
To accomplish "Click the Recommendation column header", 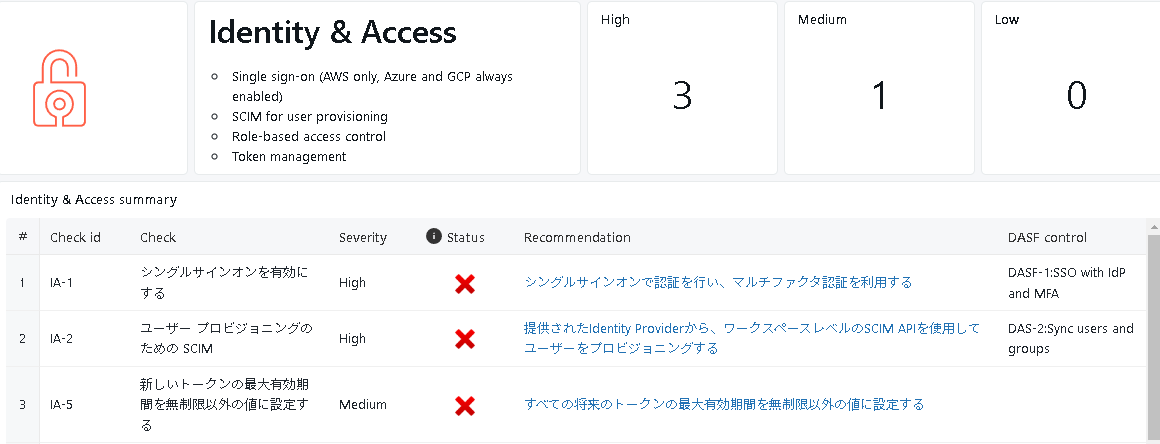I will 577,237.
